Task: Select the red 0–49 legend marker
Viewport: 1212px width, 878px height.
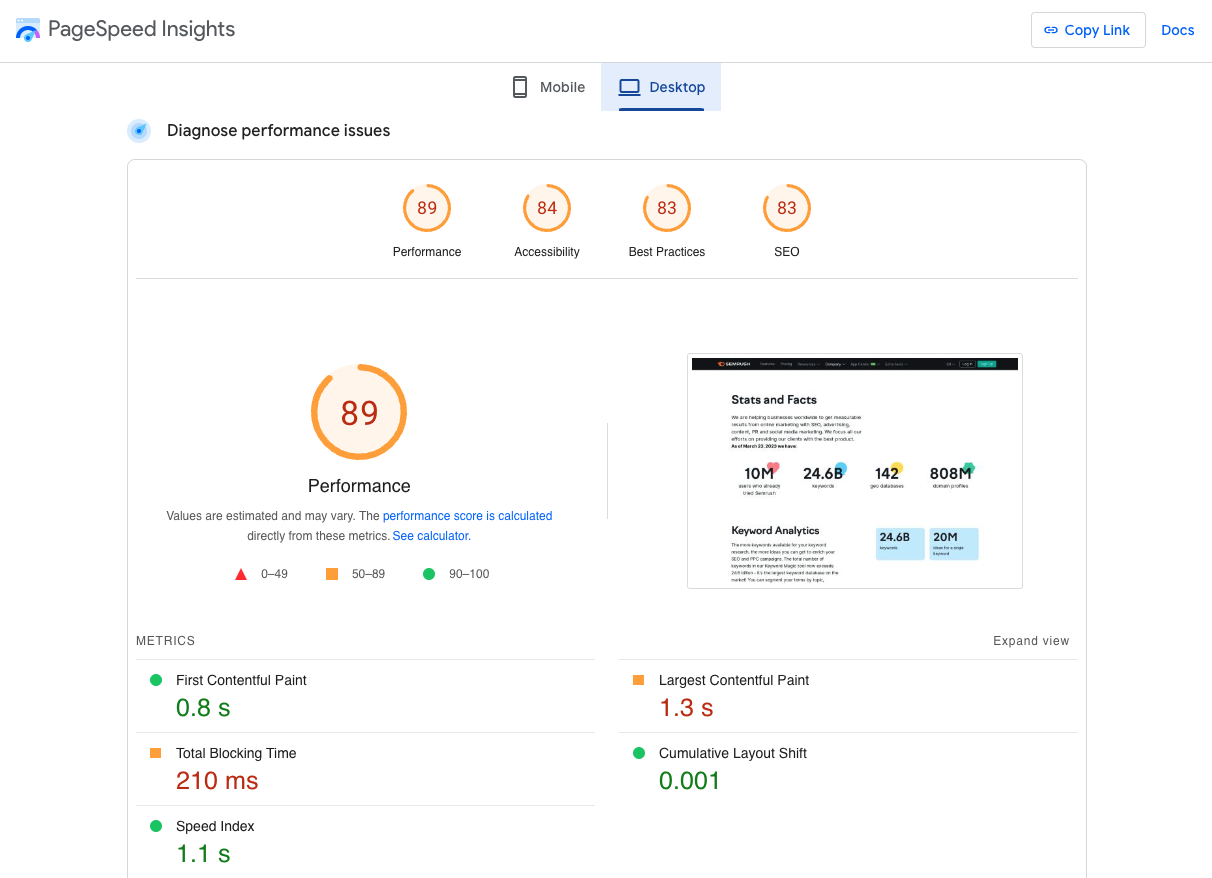Action: [240, 573]
